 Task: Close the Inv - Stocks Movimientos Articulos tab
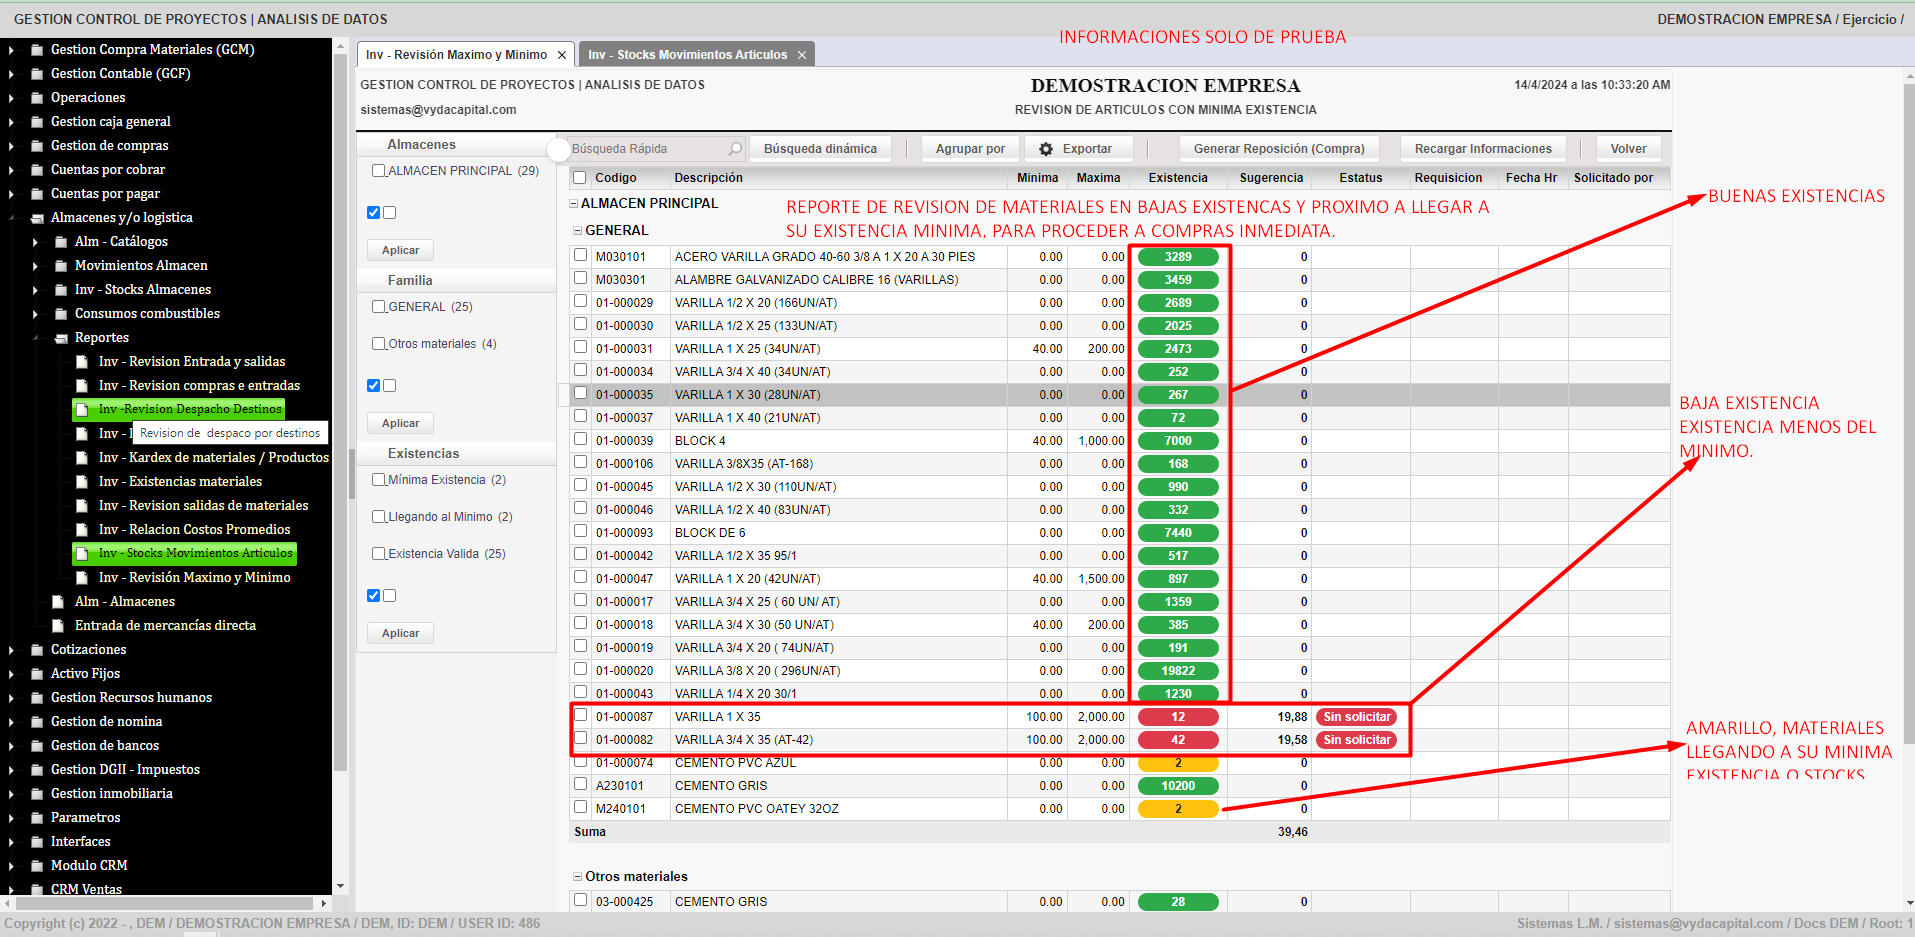802,55
